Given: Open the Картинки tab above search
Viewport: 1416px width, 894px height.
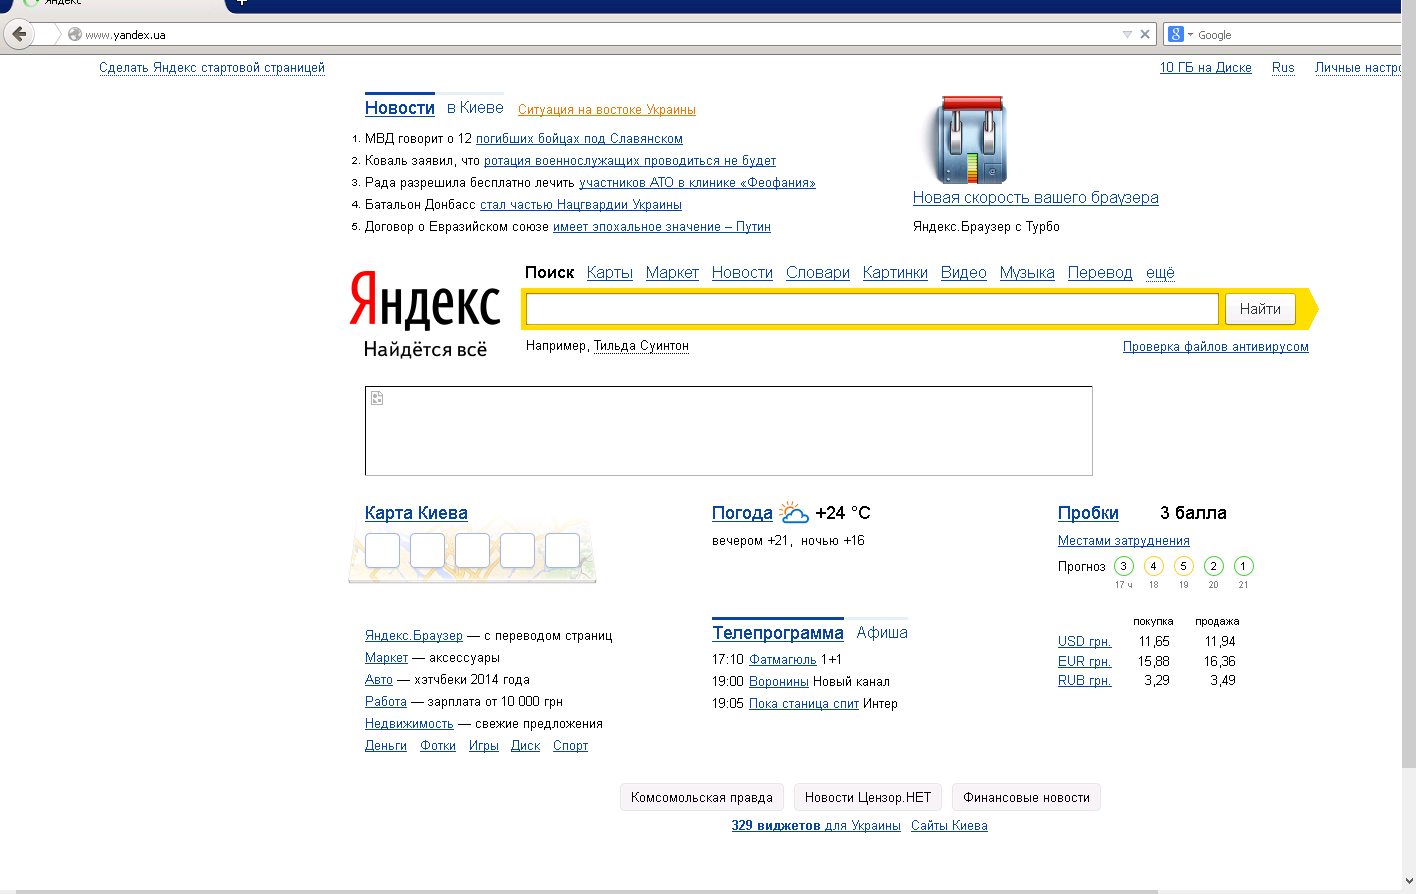Looking at the screenshot, I should coord(895,273).
